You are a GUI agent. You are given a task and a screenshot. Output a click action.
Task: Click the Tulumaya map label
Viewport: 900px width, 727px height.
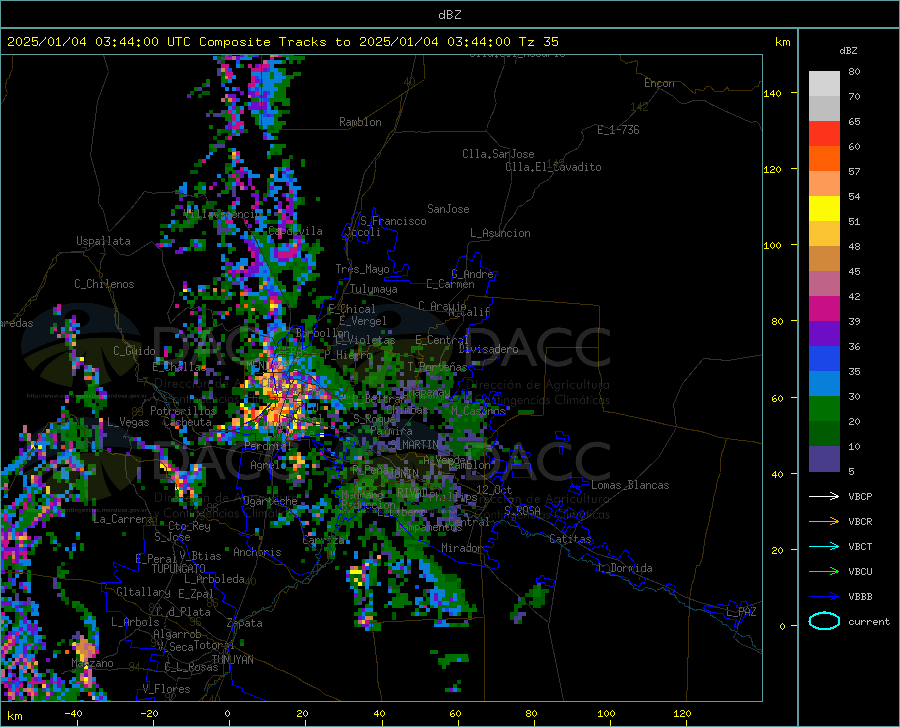point(374,289)
